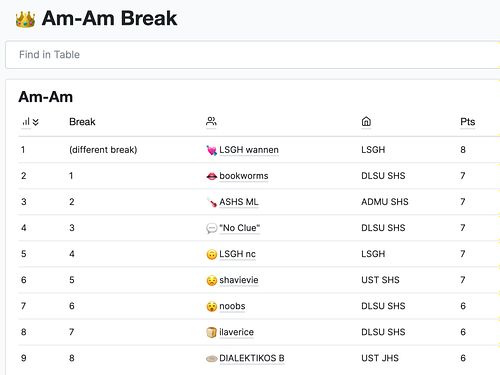Open the bookworms team link
The height and width of the screenshot is (375, 500).
[x=244, y=176]
